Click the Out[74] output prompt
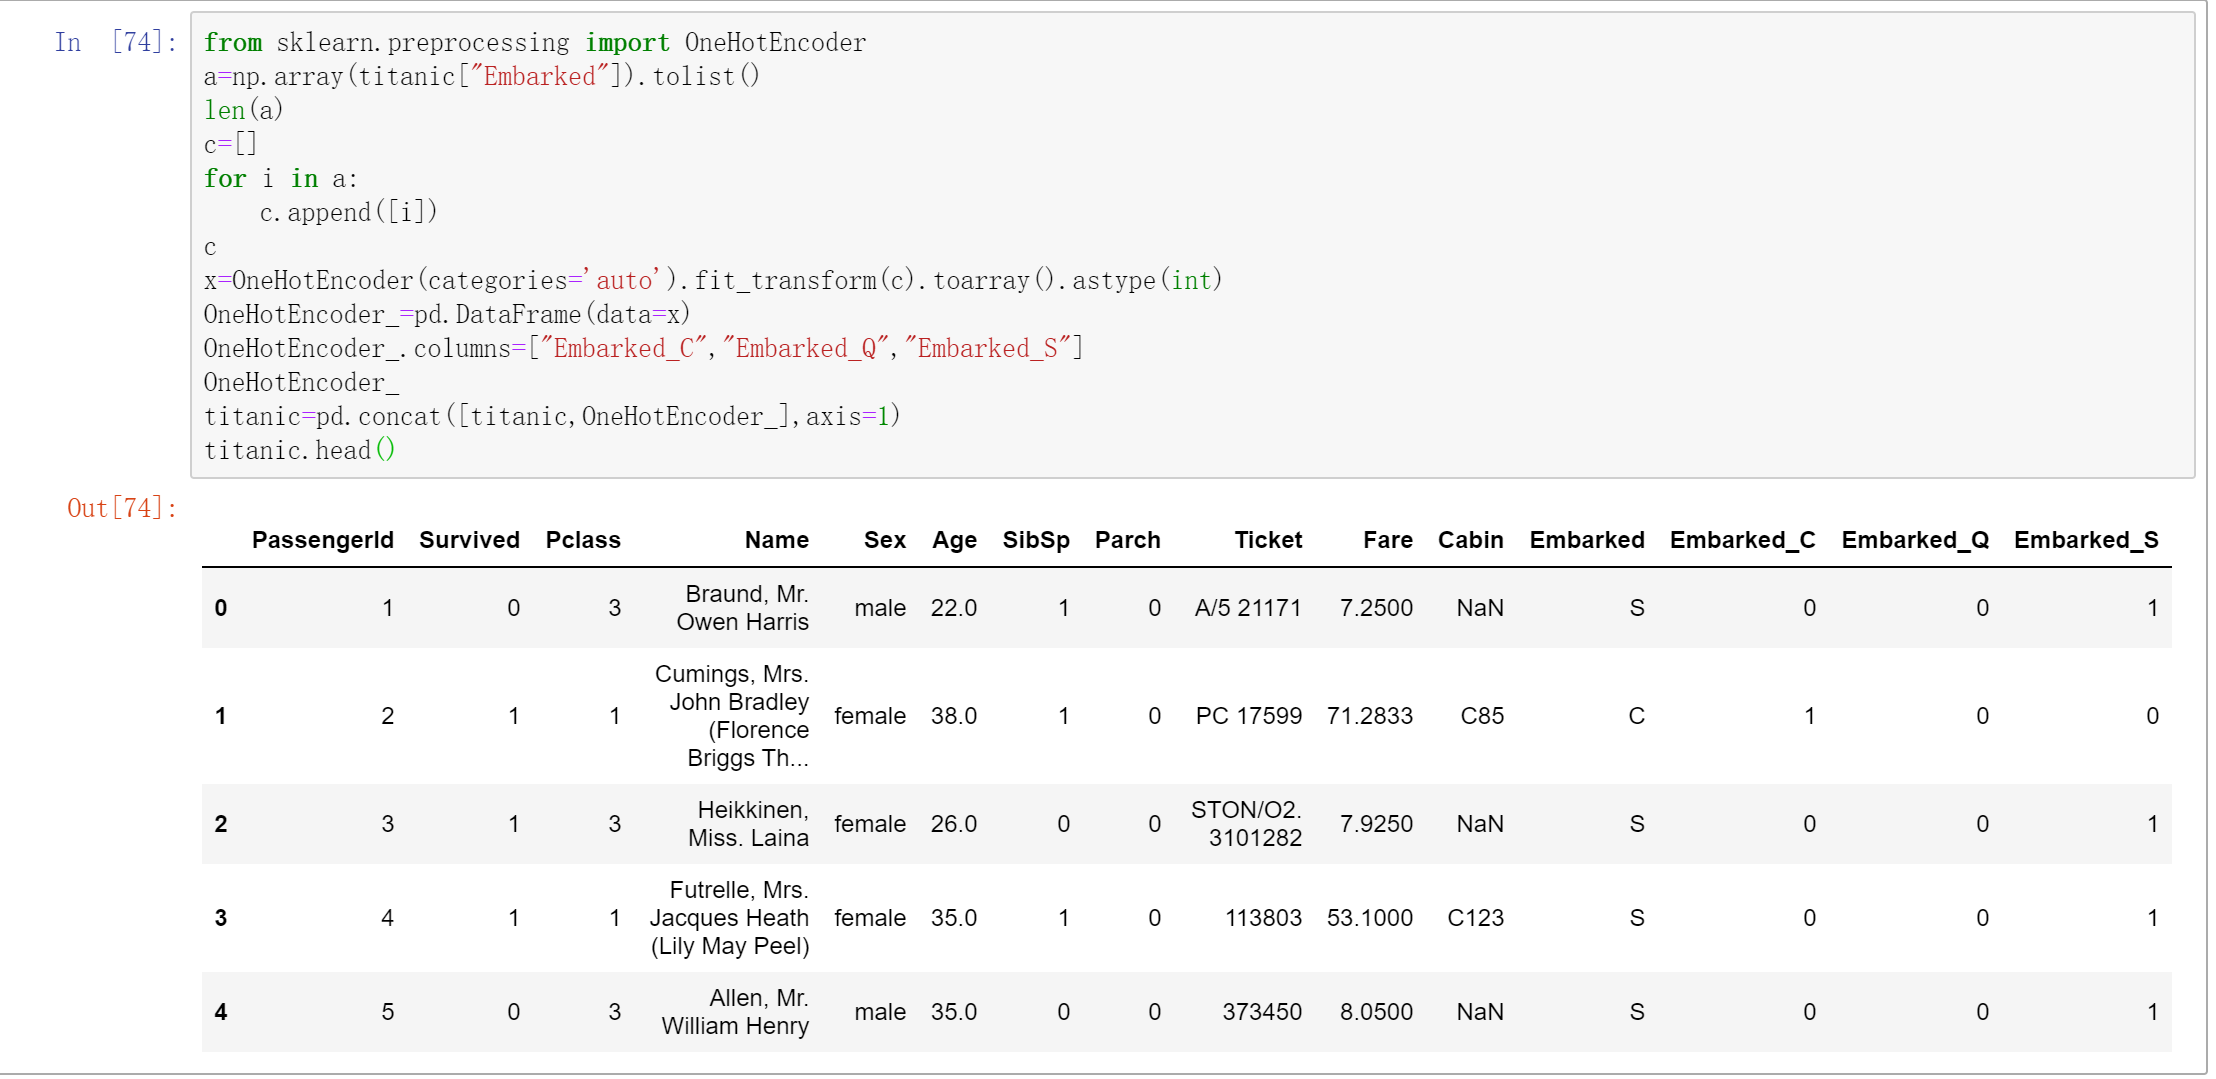The image size is (2216, 1079). point(122,508)
